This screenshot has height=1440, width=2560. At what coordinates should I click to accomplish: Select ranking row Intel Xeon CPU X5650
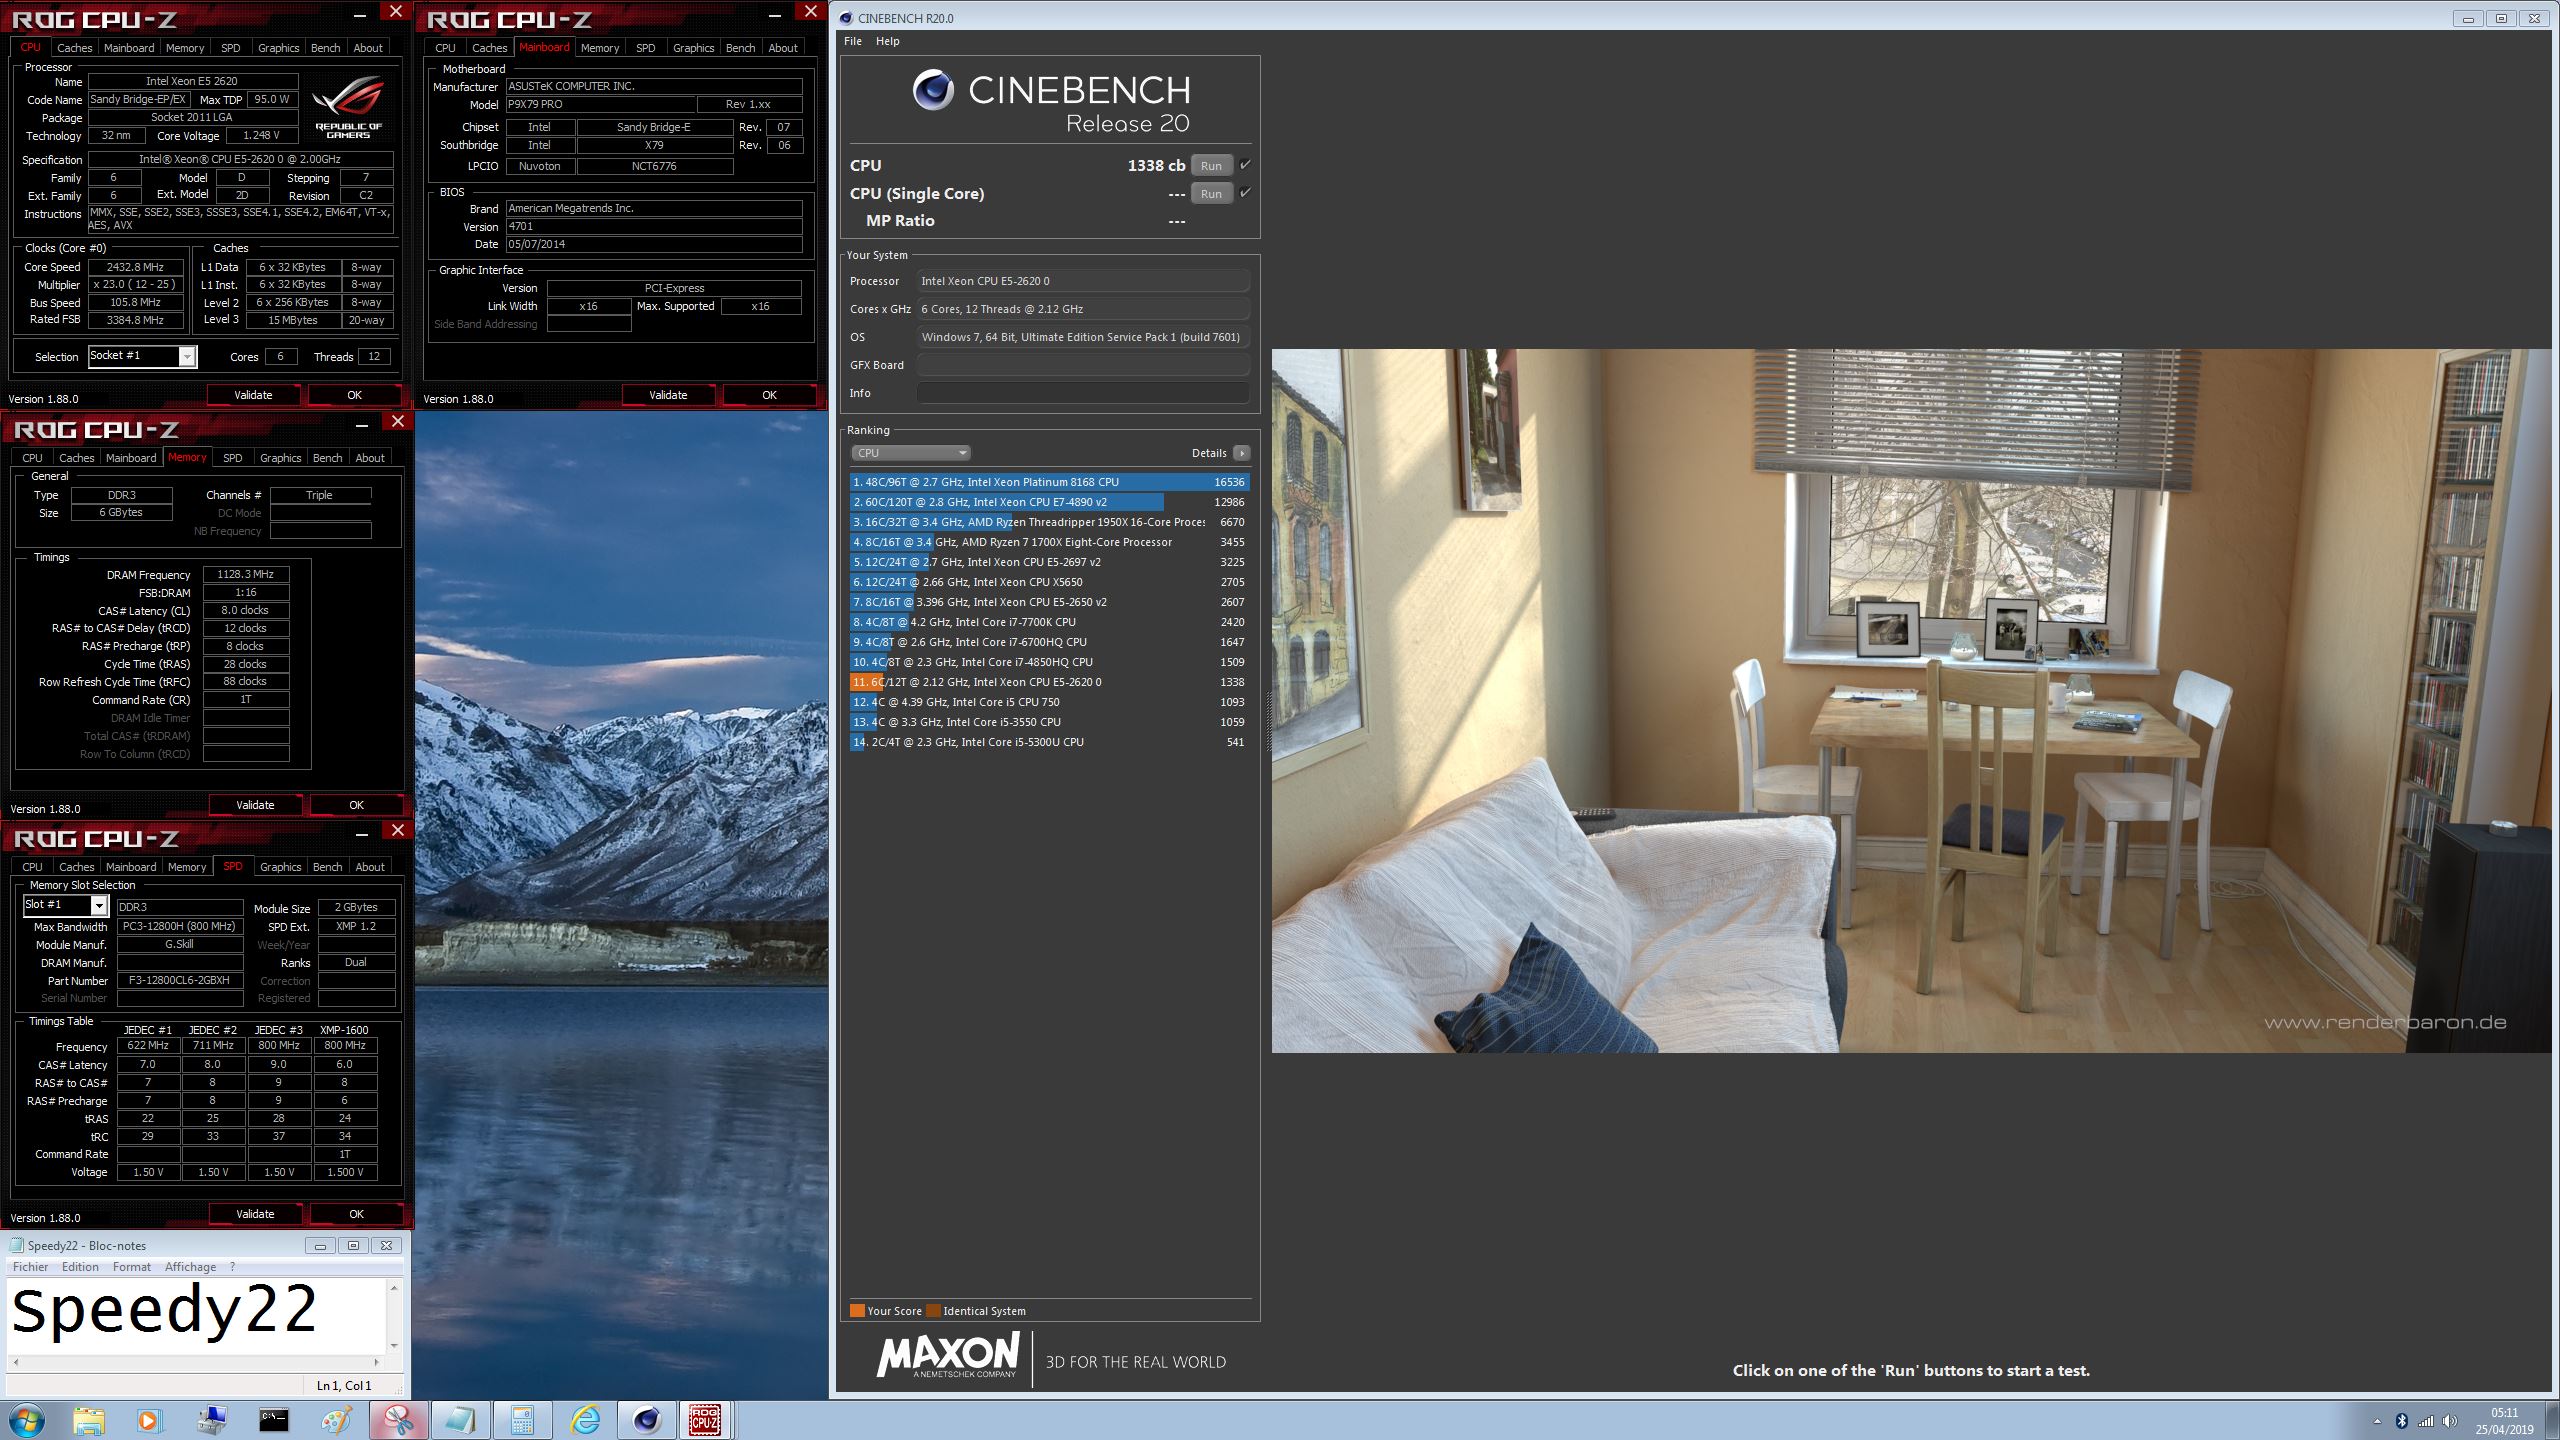[x=1049, y=582]
